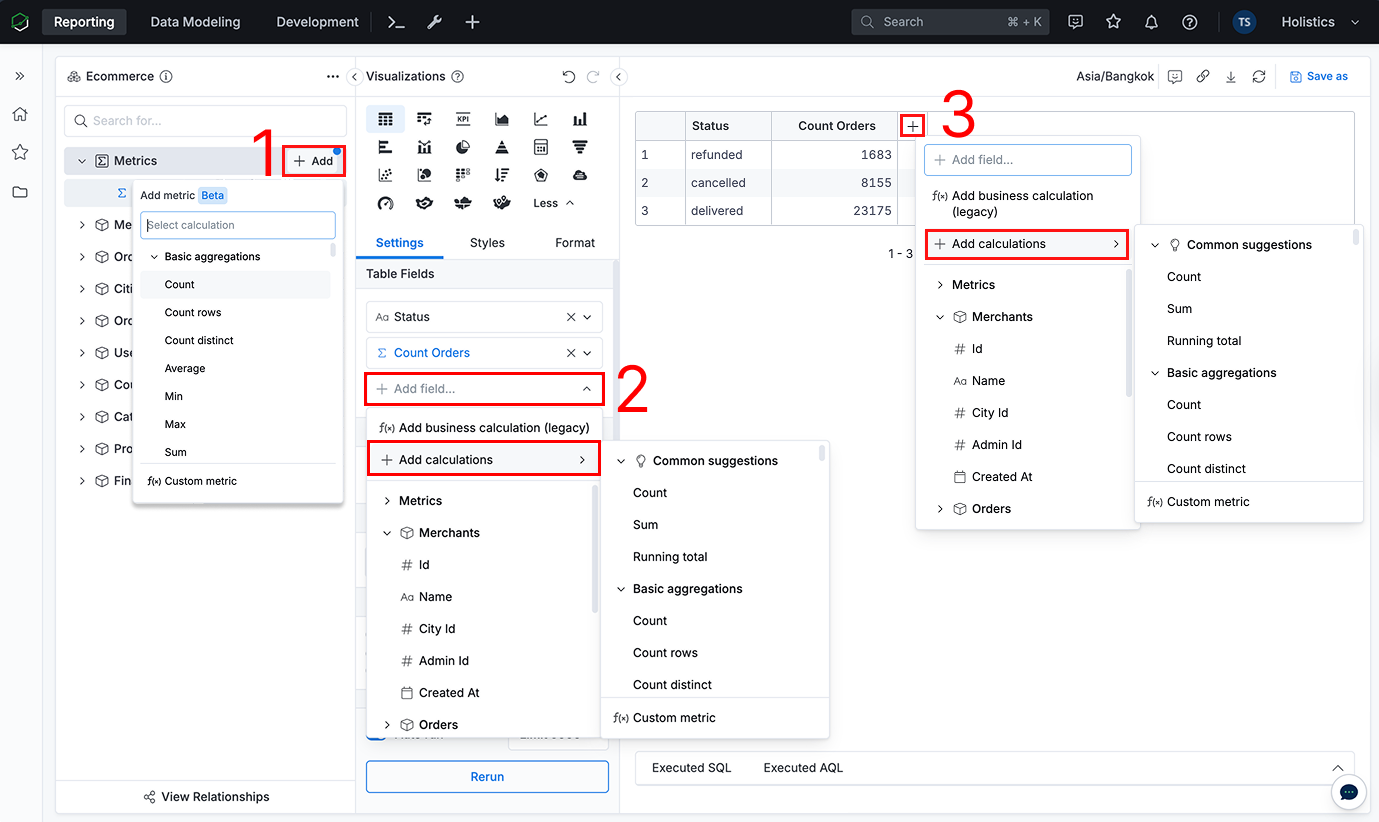Screen dimensions: 1379x822
Task: Open the Count Orders field dropdown arrow
Action: pyautogui.click(x=588, y=353)
